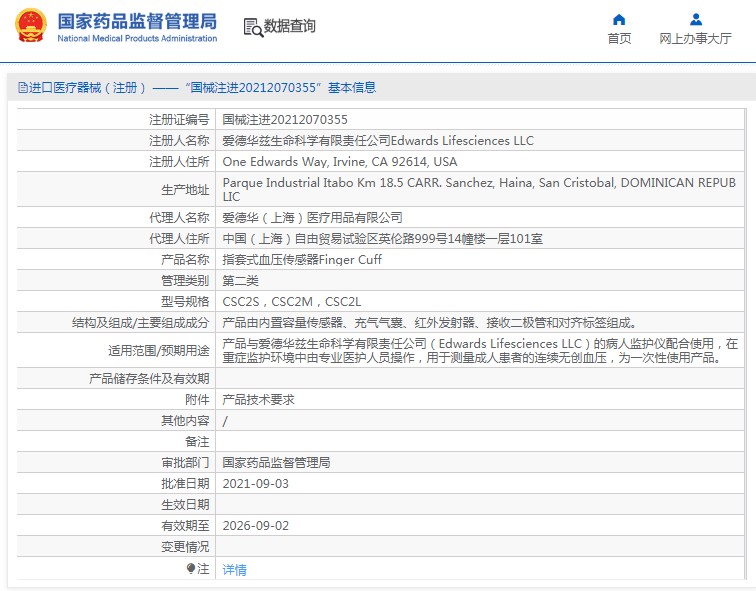Click the lightbulb icon next to 注

click(191, 569)
